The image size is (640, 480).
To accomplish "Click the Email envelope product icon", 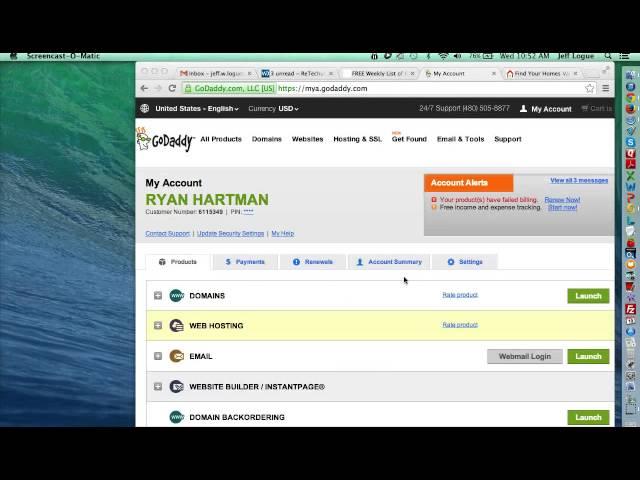I will pos(176,356).
